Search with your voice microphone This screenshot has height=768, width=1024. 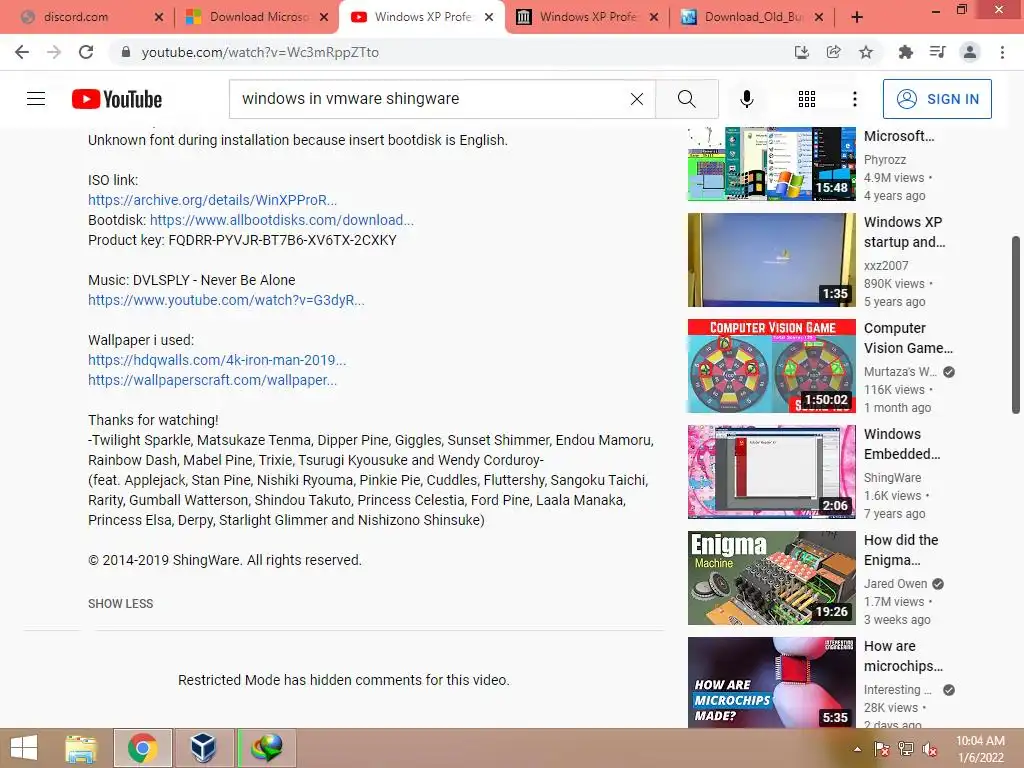[746, 99]
